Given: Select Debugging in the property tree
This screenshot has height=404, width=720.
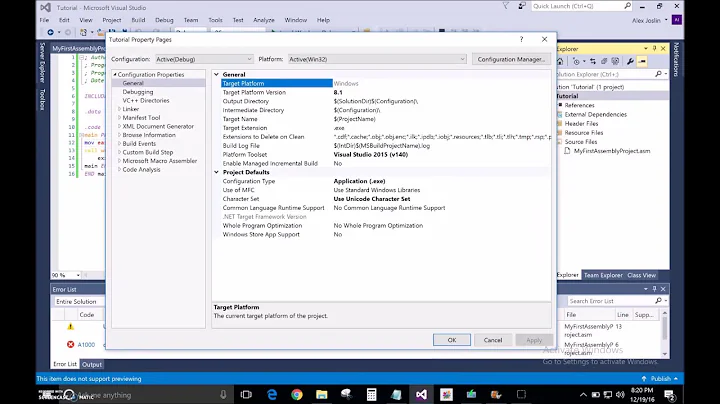Looking at the screenshot, I should [x=138, y=92].
